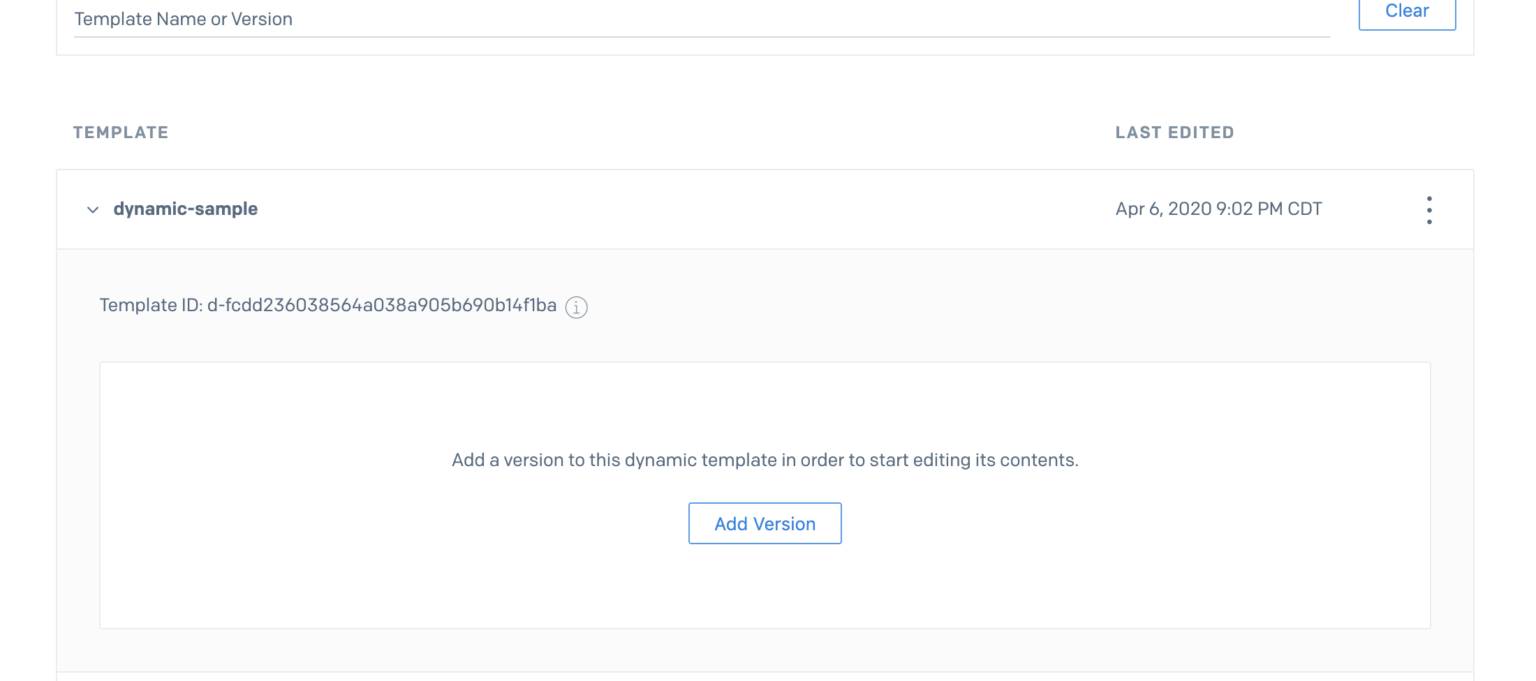Select the LAST EDITED column header
Viewport: 1536px width, 681px height.
click(x=1175, y=132)
